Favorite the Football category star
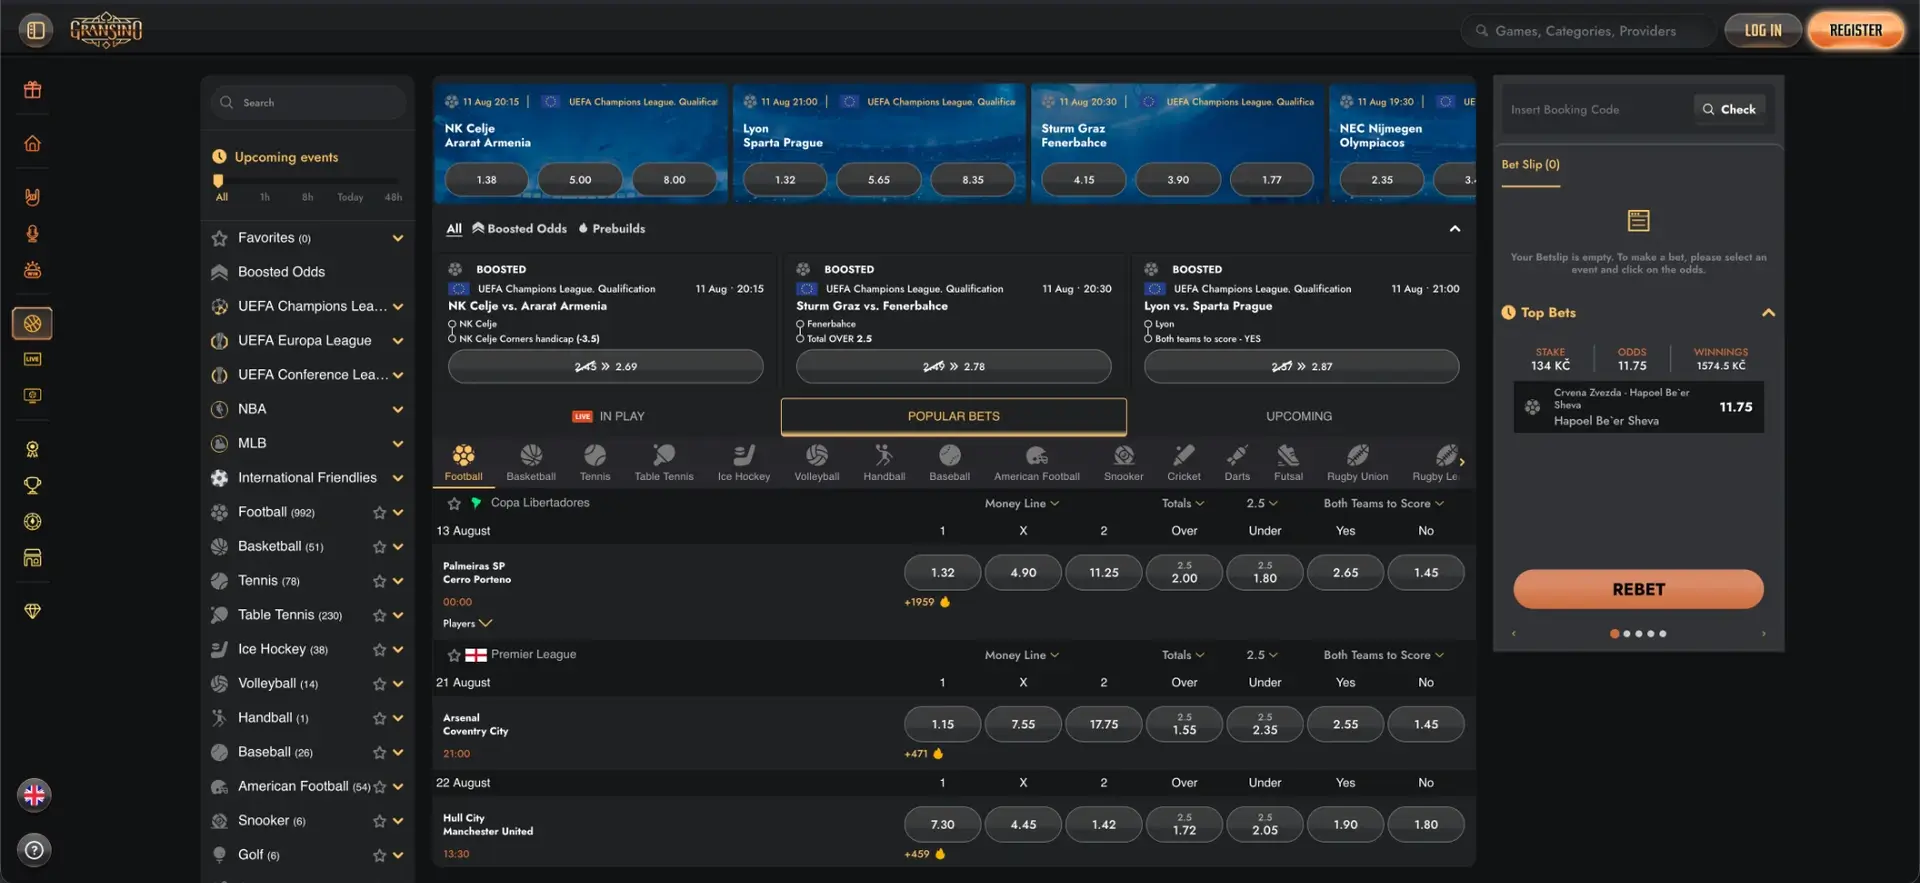The width and height of the screenshot is (1920, 883). (x=379, y=513)
